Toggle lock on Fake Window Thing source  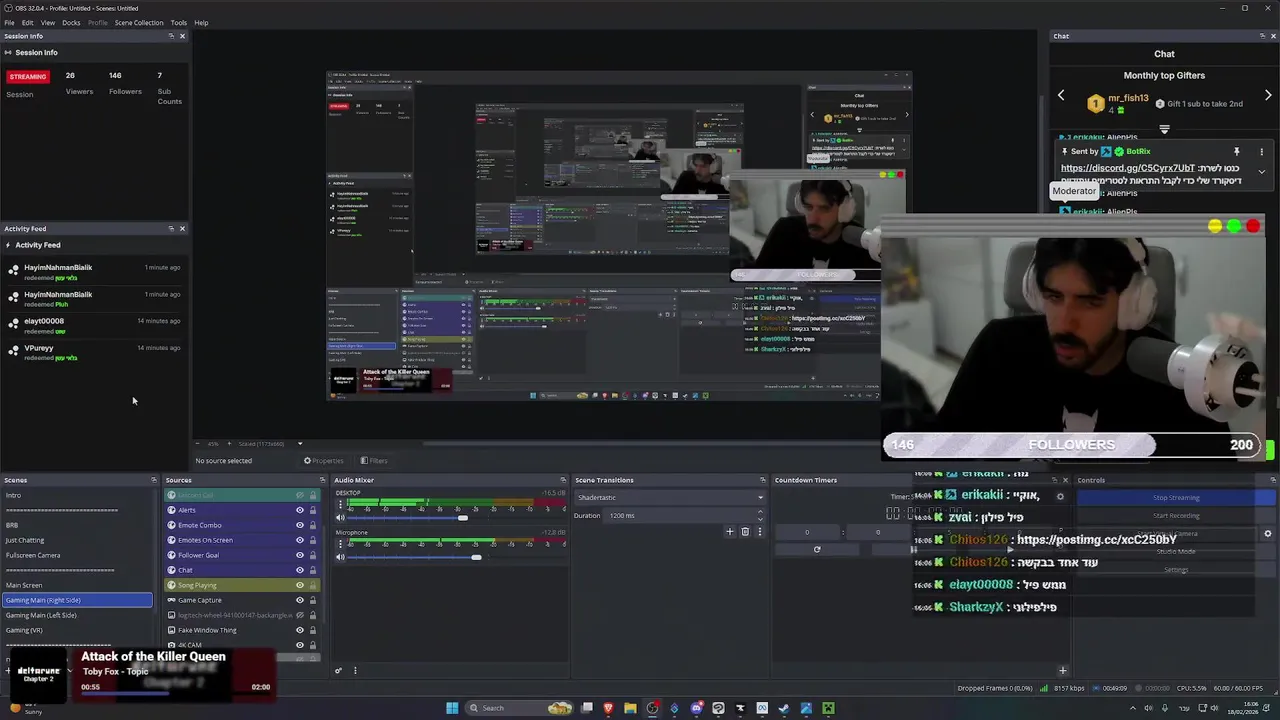(312, 630)
